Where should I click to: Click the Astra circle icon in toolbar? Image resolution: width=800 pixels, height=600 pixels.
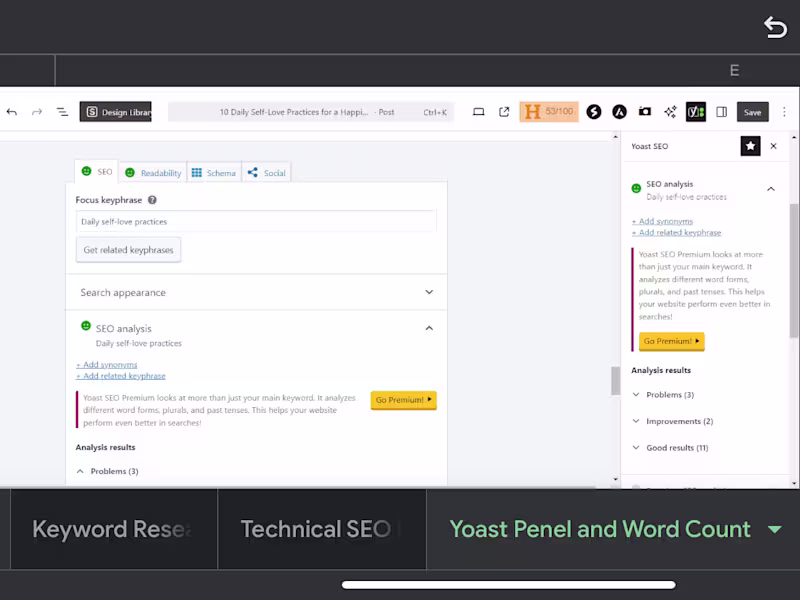tap(619, 112)
